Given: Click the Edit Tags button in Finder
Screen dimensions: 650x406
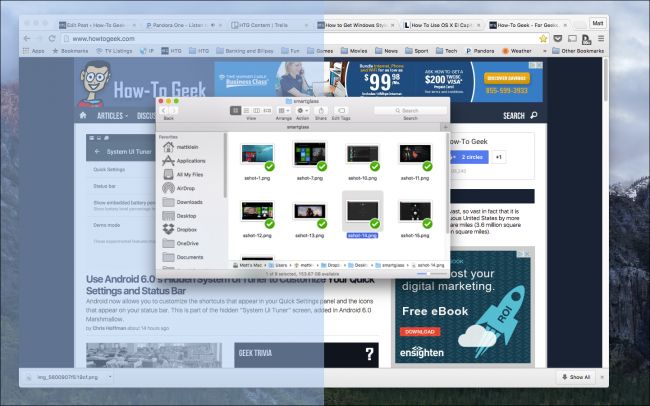Looking at the screenshot, I should click(x=341, y=110).
